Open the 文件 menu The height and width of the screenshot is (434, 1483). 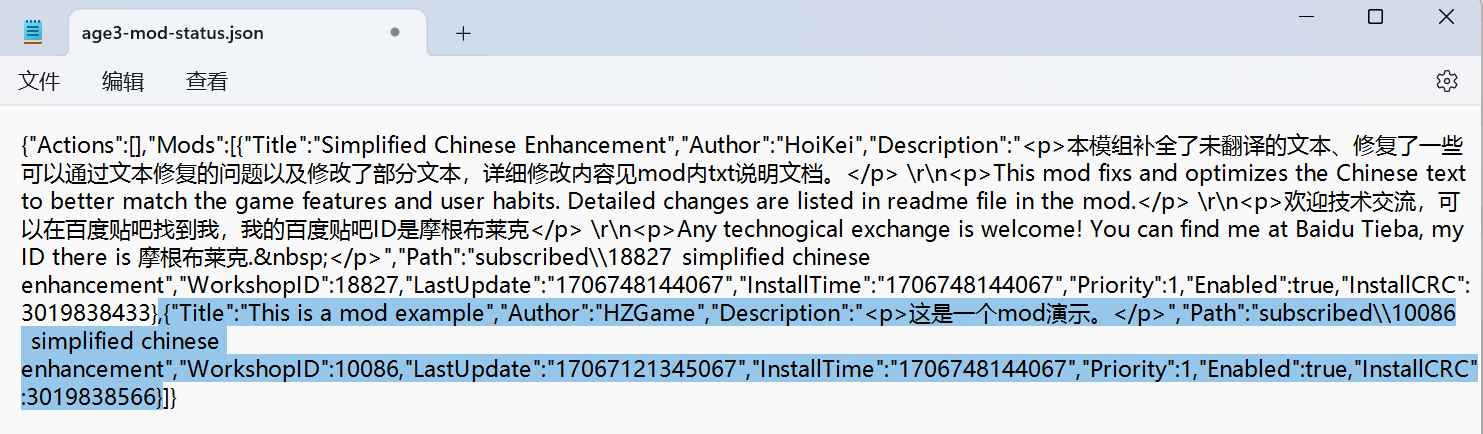click(x=40, y=81)
